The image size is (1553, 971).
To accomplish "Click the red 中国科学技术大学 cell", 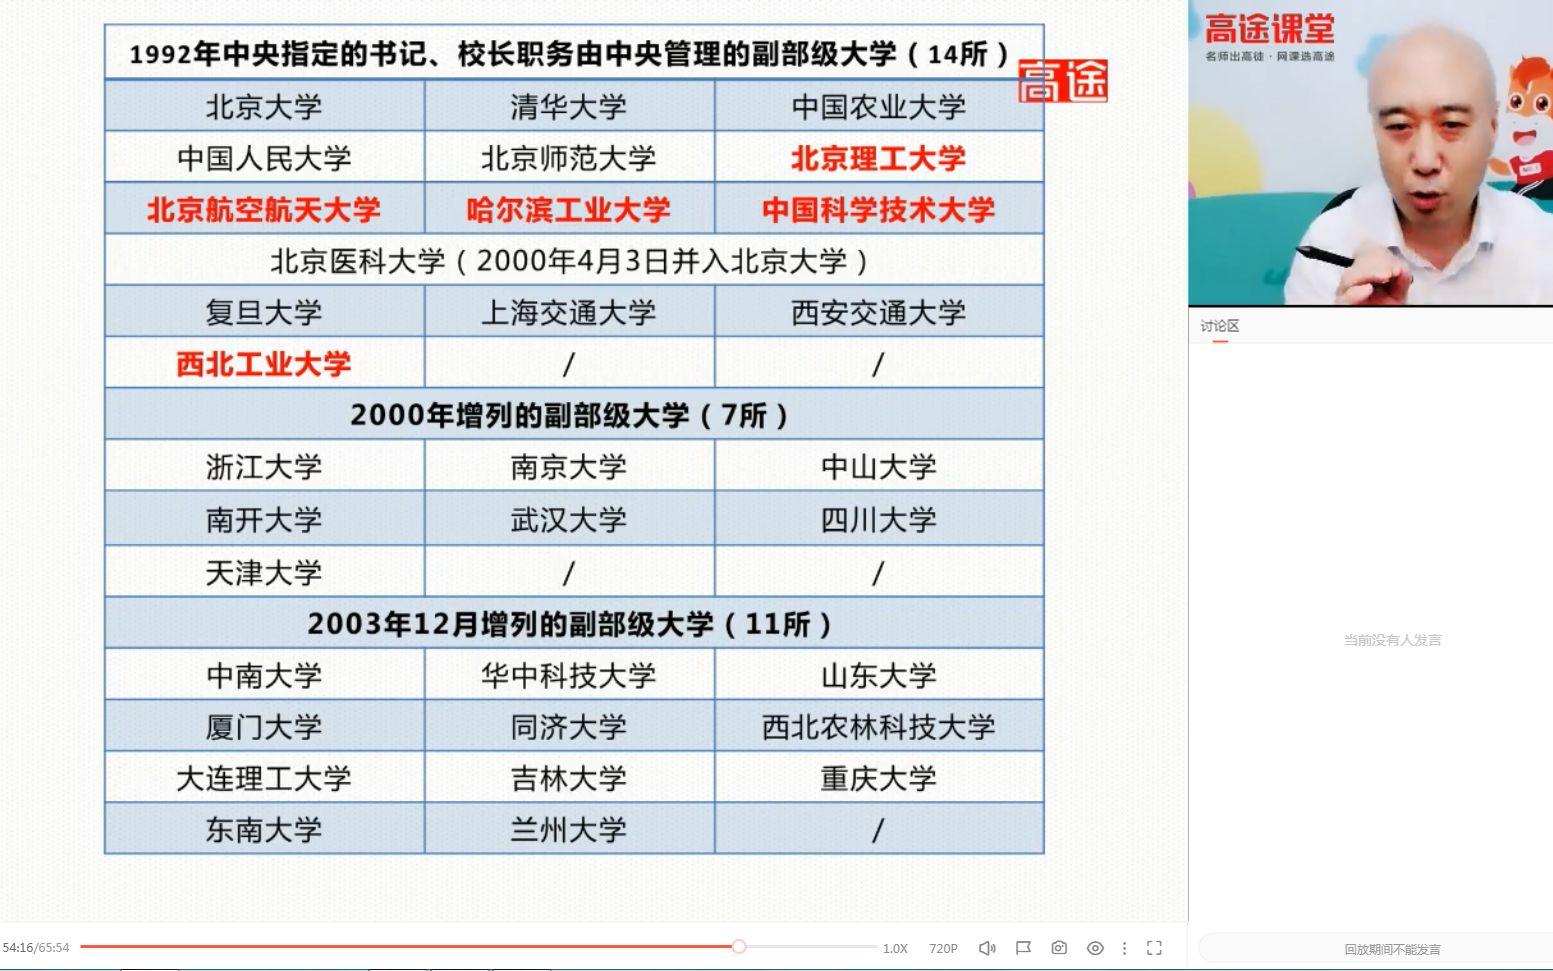I will click(x=879, y=208).
